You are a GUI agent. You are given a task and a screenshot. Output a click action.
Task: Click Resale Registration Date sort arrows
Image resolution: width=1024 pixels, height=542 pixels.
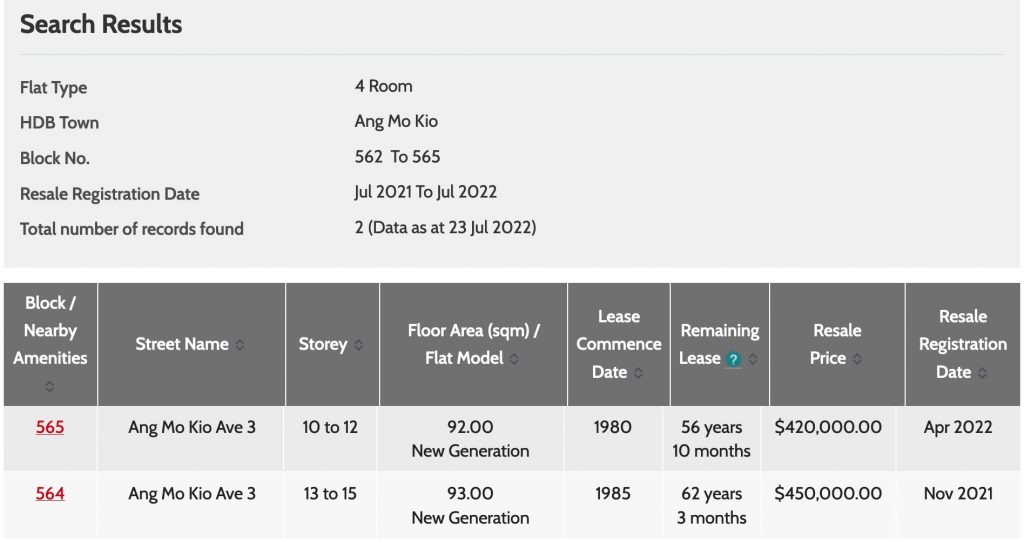pyautogui.click(x=983, y=373)
